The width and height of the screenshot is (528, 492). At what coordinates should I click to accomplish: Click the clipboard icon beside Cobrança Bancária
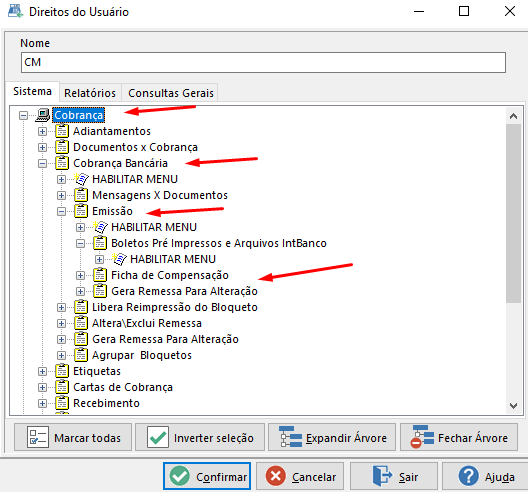[62, 163]
